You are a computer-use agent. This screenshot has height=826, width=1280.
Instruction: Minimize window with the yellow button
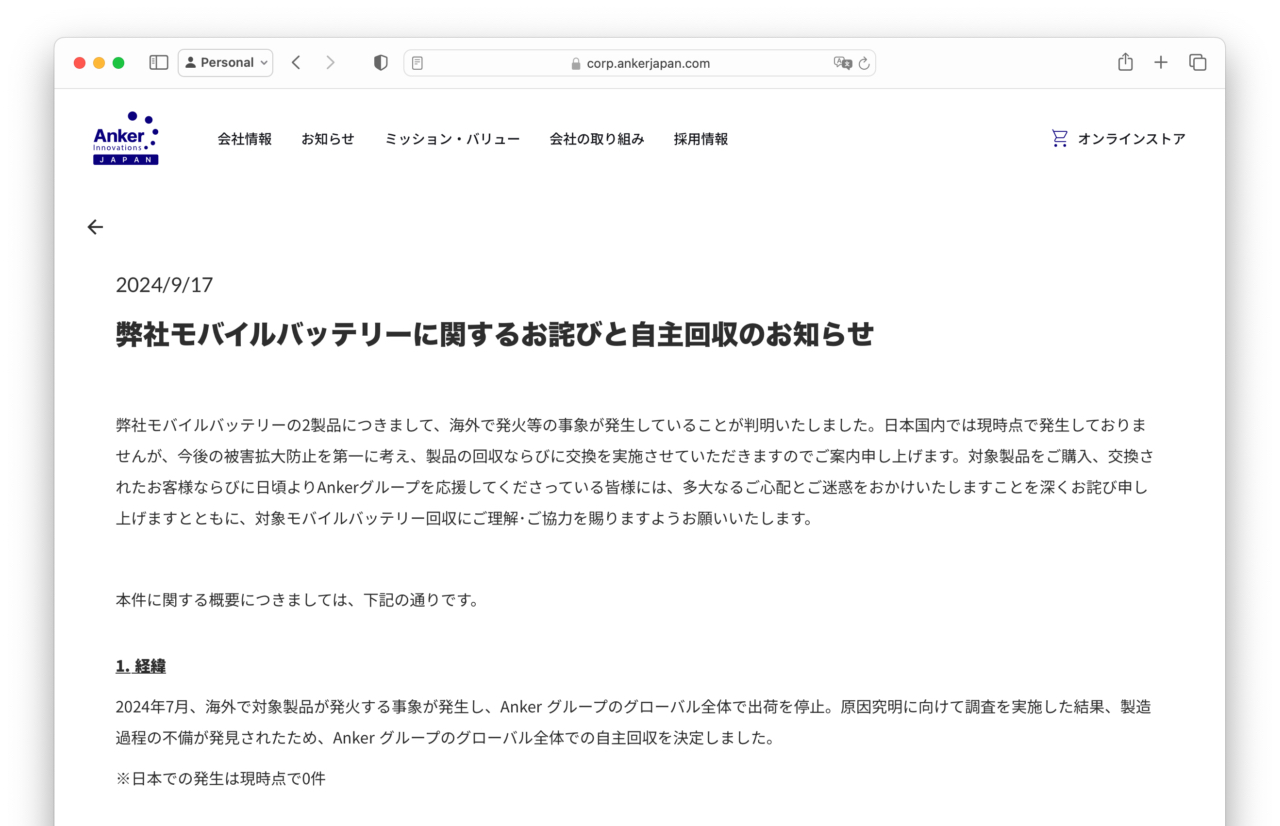[x=99, y=63]
